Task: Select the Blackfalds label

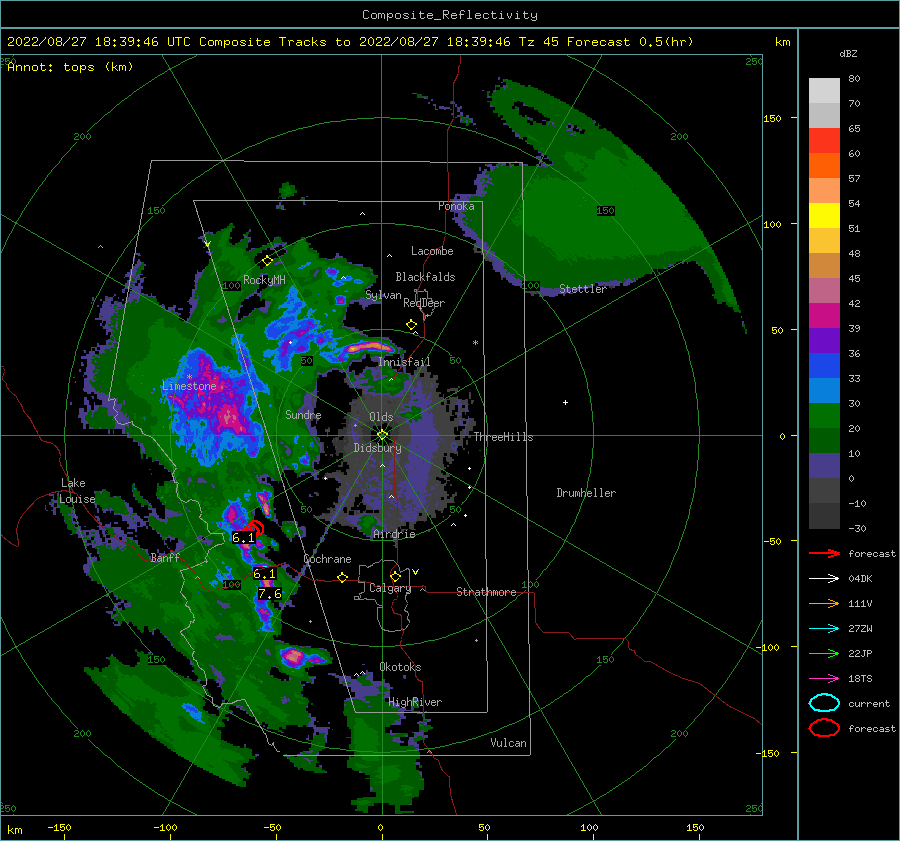Action: click(x=425, y=277)
